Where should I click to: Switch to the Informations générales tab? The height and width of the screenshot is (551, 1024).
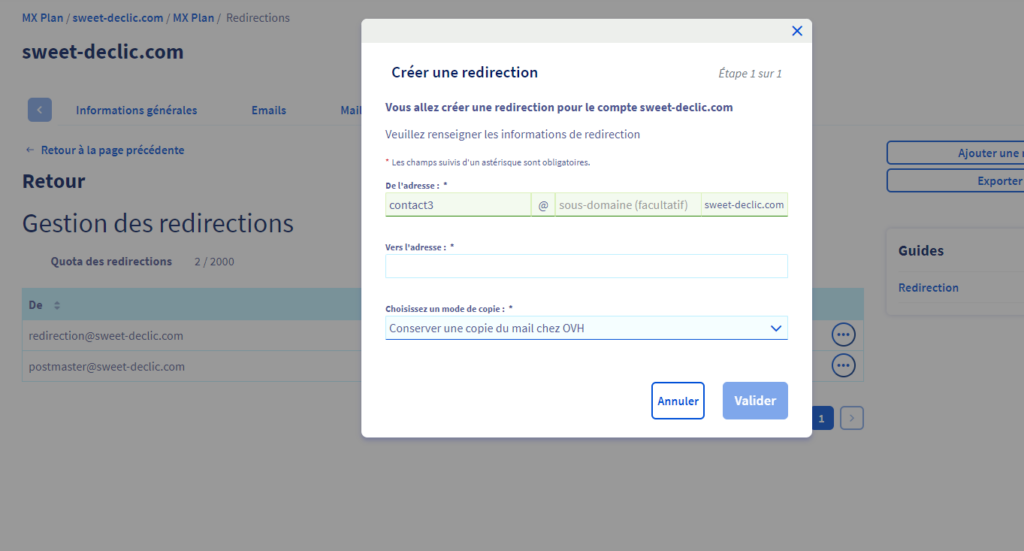tap(136, 110)
